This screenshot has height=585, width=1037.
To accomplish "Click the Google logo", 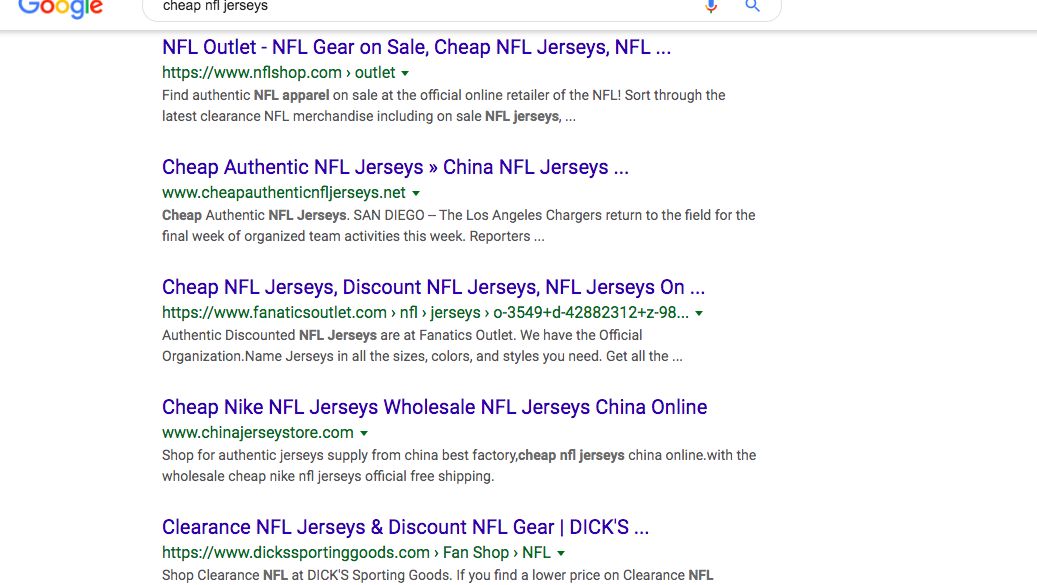I will coord(60,9).
